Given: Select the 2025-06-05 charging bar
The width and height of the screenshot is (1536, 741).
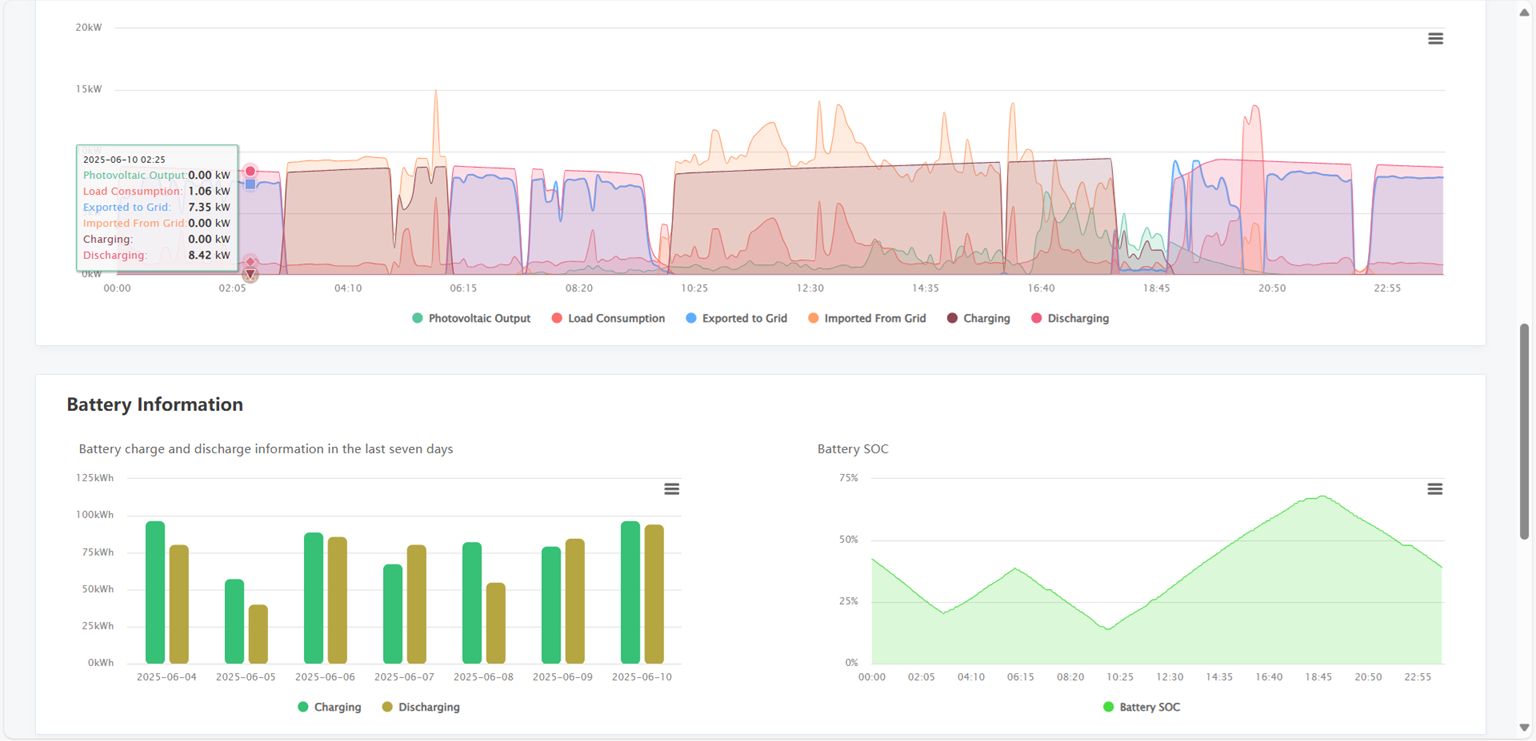Looking at the screenshot, I should [234, 621].
